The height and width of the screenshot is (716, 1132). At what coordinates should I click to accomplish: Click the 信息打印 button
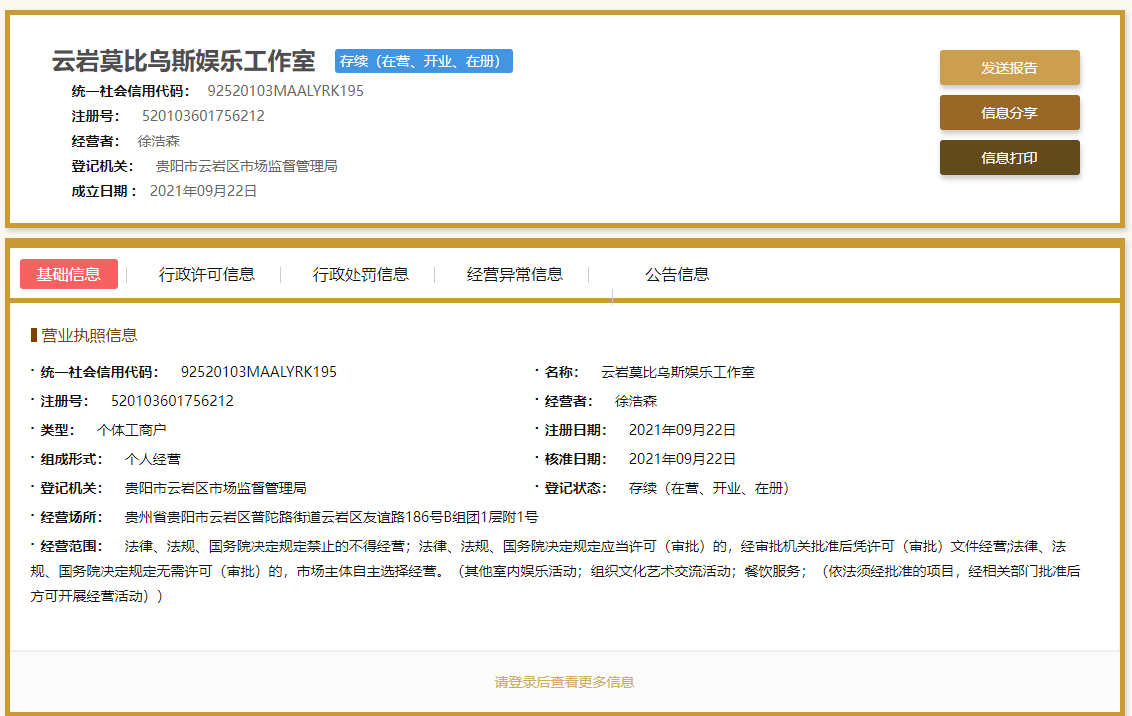[1009, 157]
